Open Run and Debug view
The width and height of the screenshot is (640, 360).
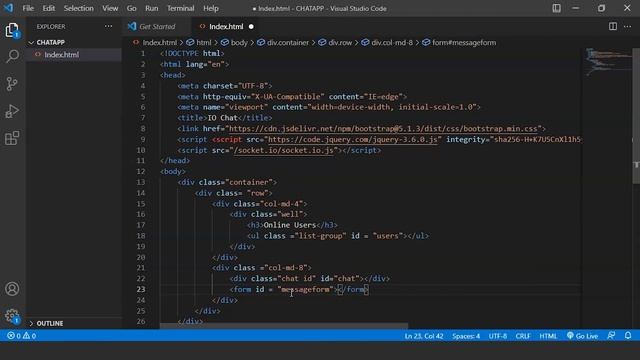12,111
